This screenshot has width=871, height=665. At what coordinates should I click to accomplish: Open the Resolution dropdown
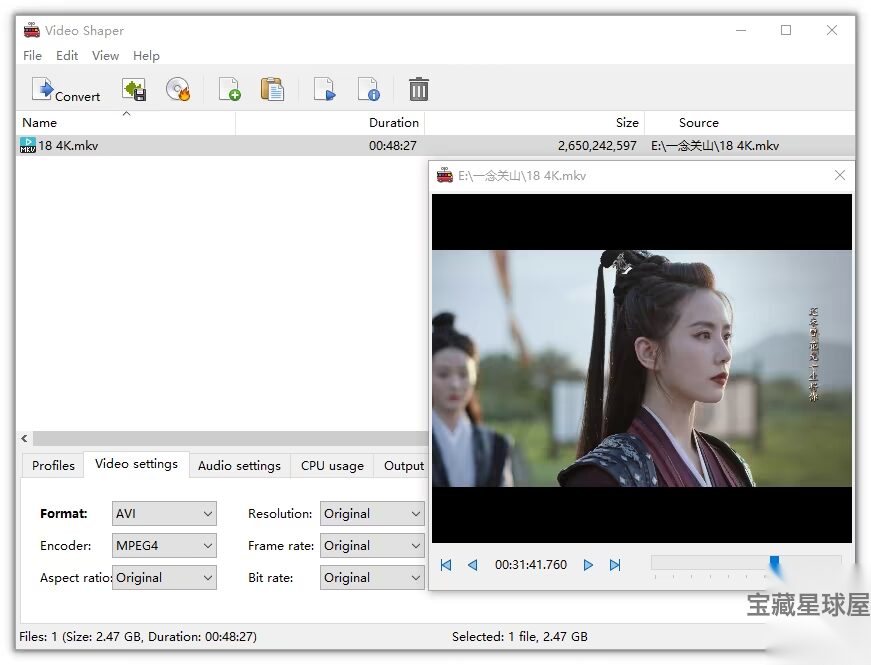[x=372, y=513]
